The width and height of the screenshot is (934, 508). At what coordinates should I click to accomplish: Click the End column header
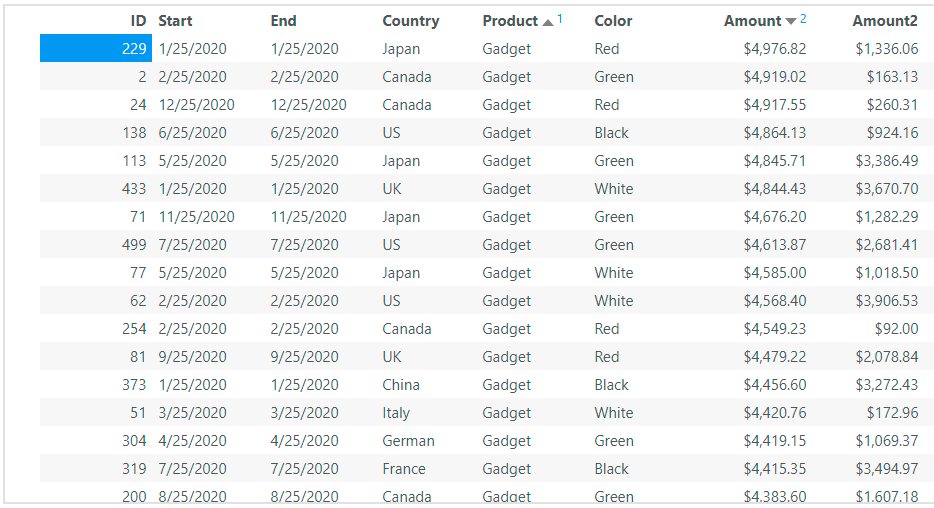[x=284, y=21]
